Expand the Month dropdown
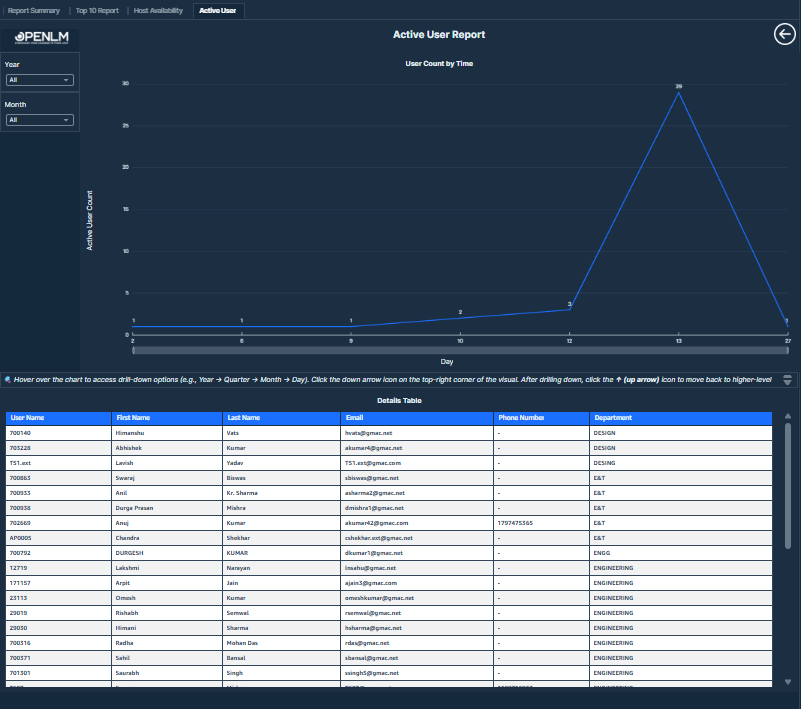801x709 pixels. pos(40,120)
